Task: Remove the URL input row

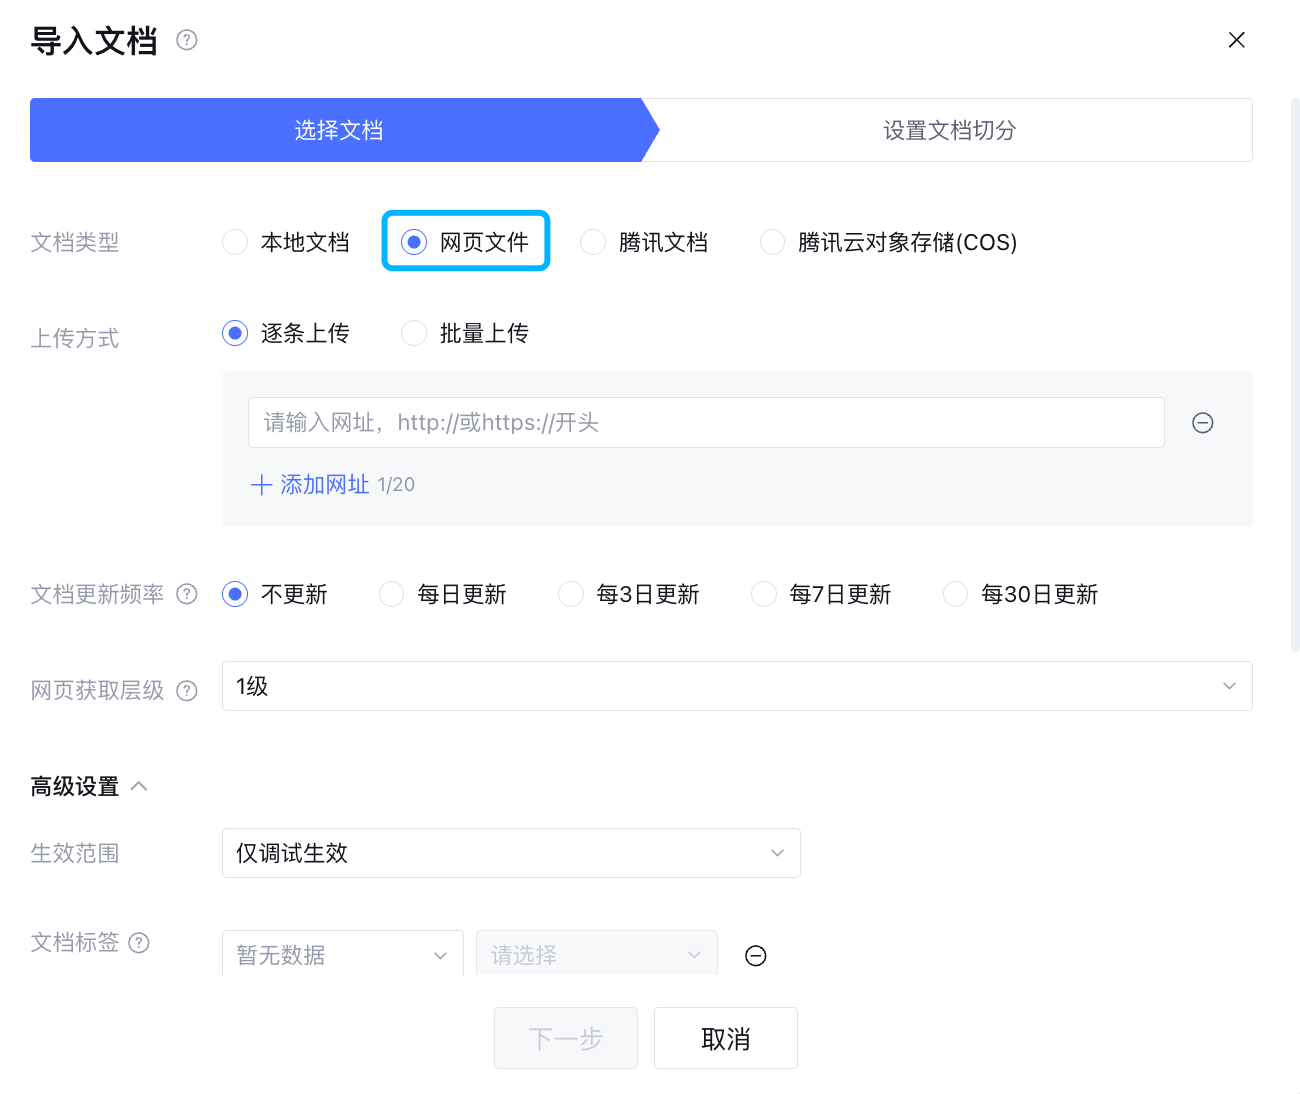Action: 1203,423
